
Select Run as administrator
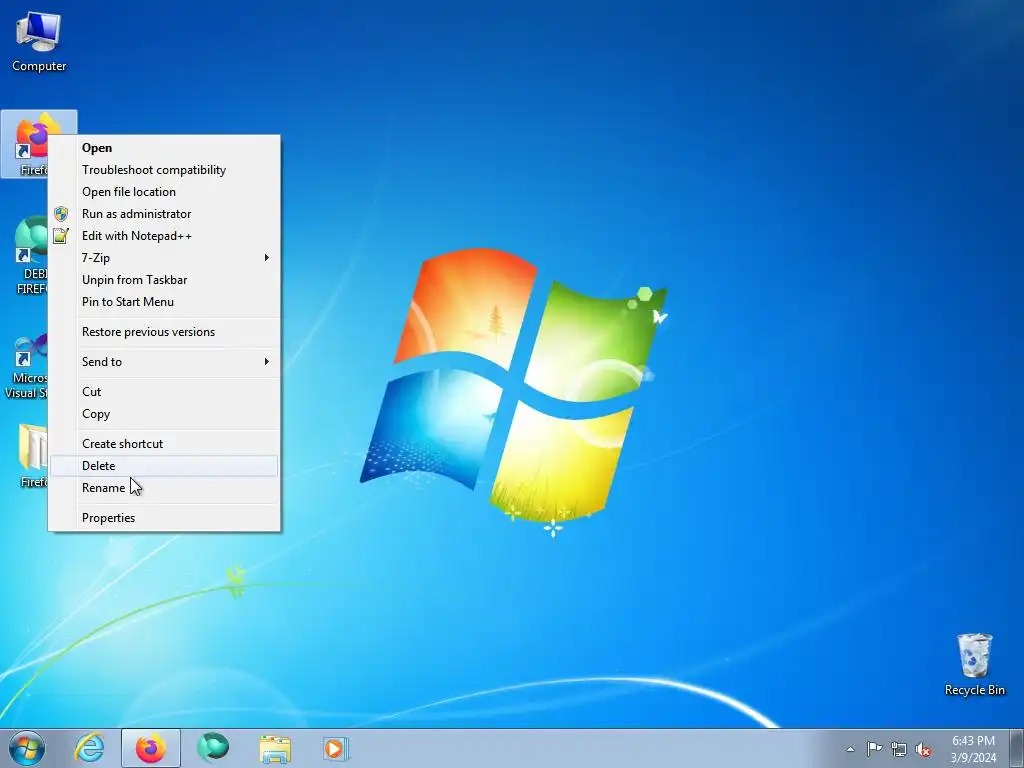pyautogui.click(x=164, y=214)
